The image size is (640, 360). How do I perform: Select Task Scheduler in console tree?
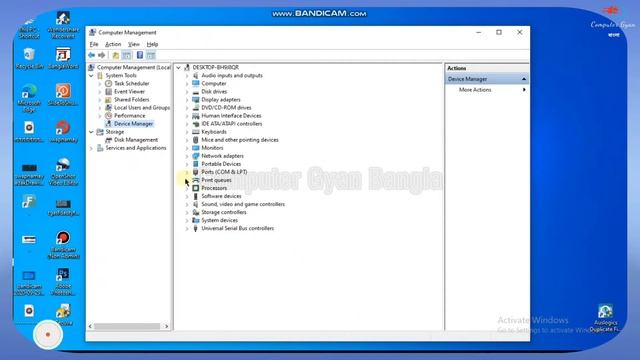pos(131,83)
